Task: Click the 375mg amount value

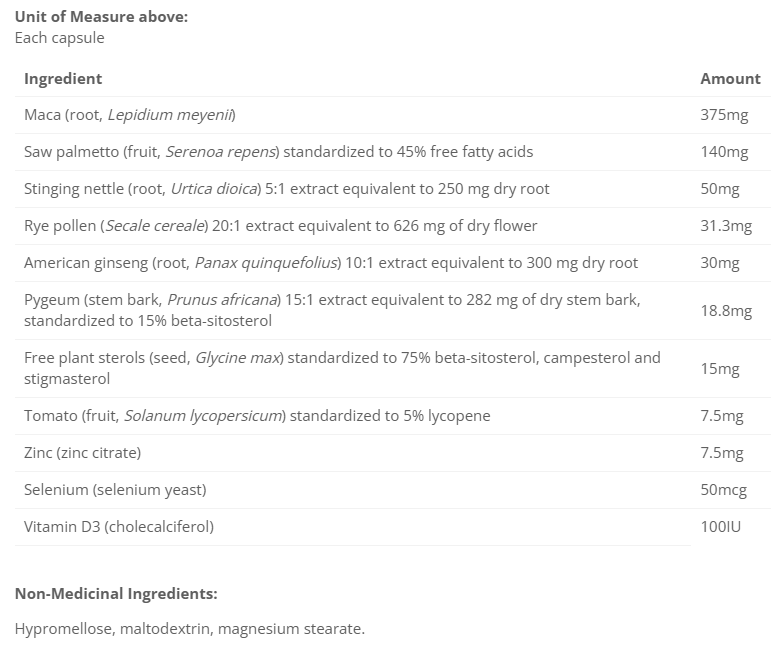Action: pyautogui.click(x=724, y=115)
